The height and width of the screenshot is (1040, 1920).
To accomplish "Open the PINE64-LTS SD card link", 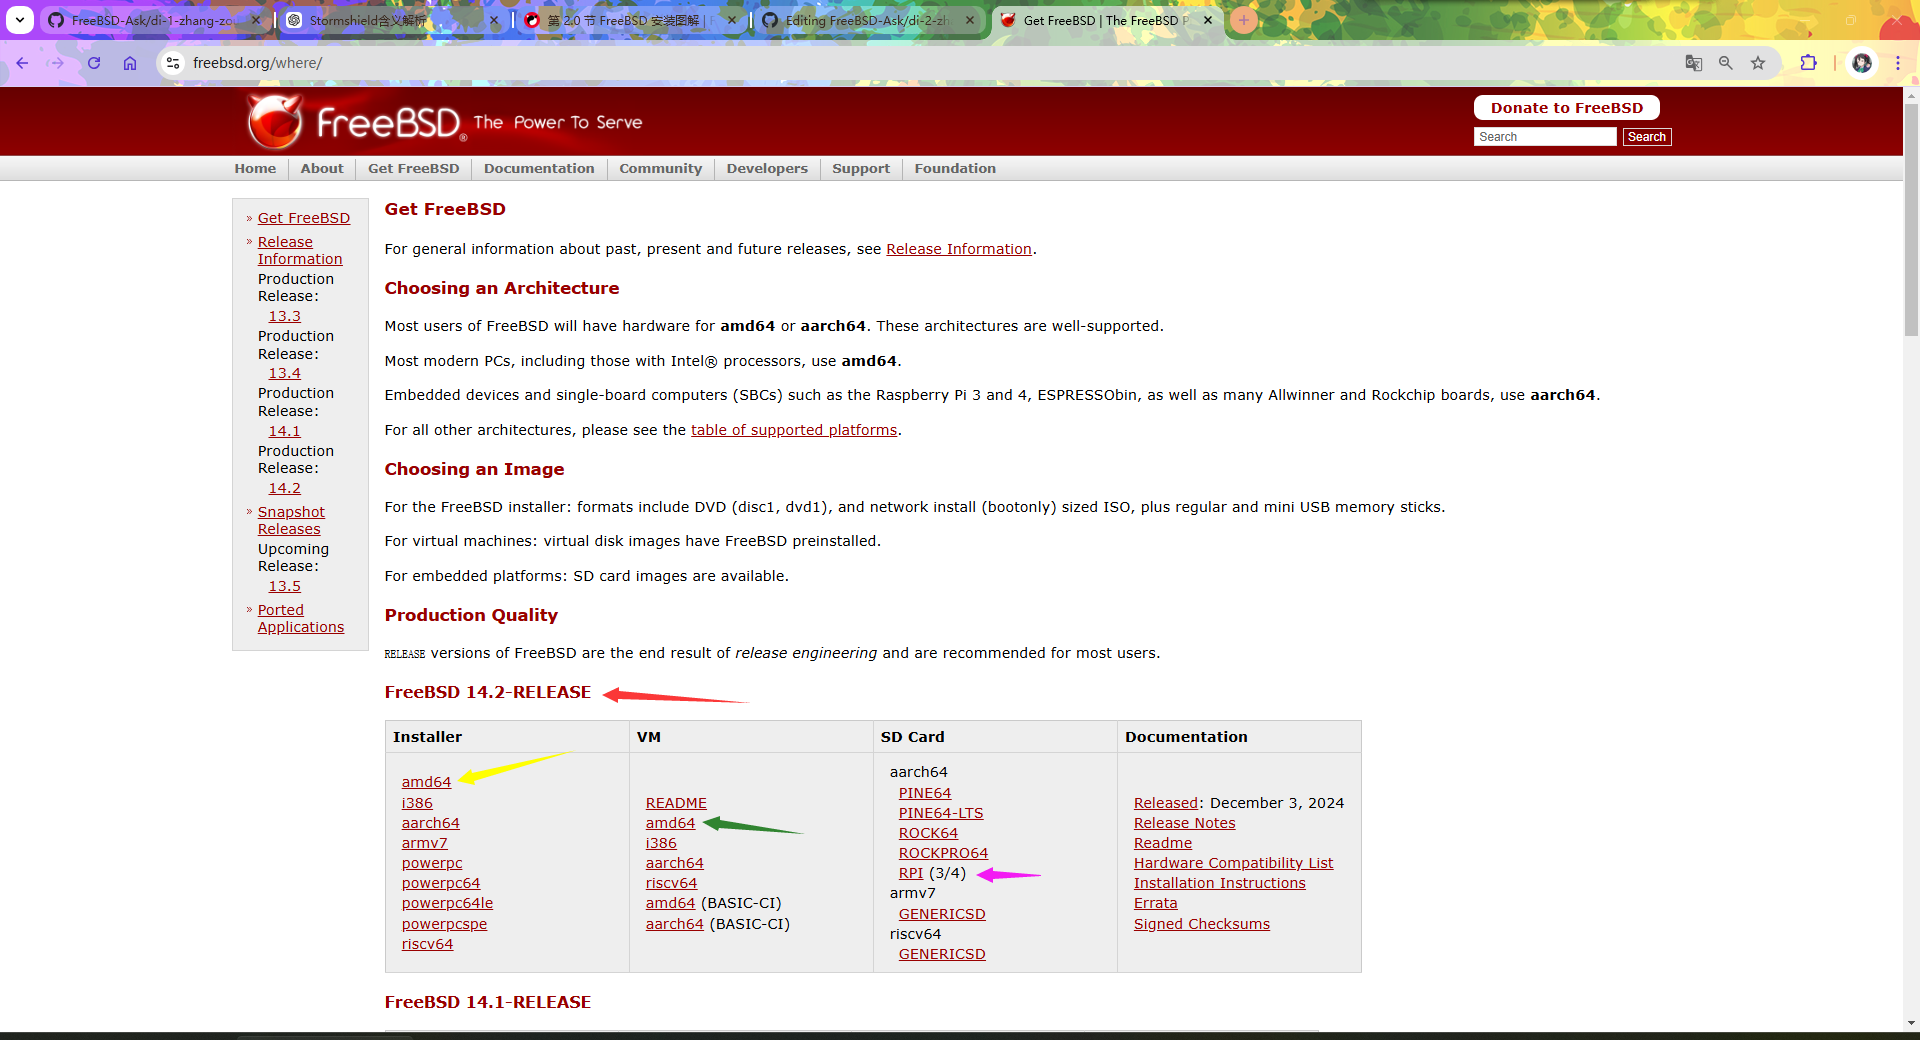I will (941, 813).
